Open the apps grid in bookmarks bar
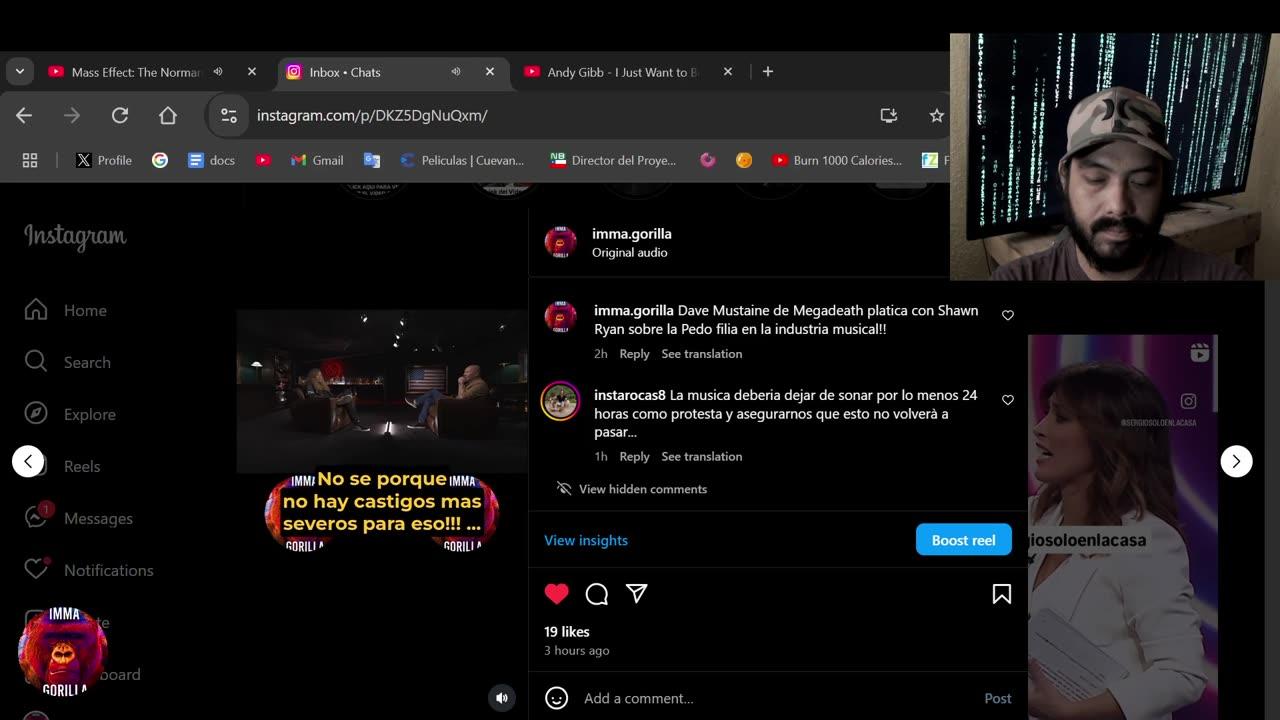This screenshot has height=720, width=1280. 30,160
